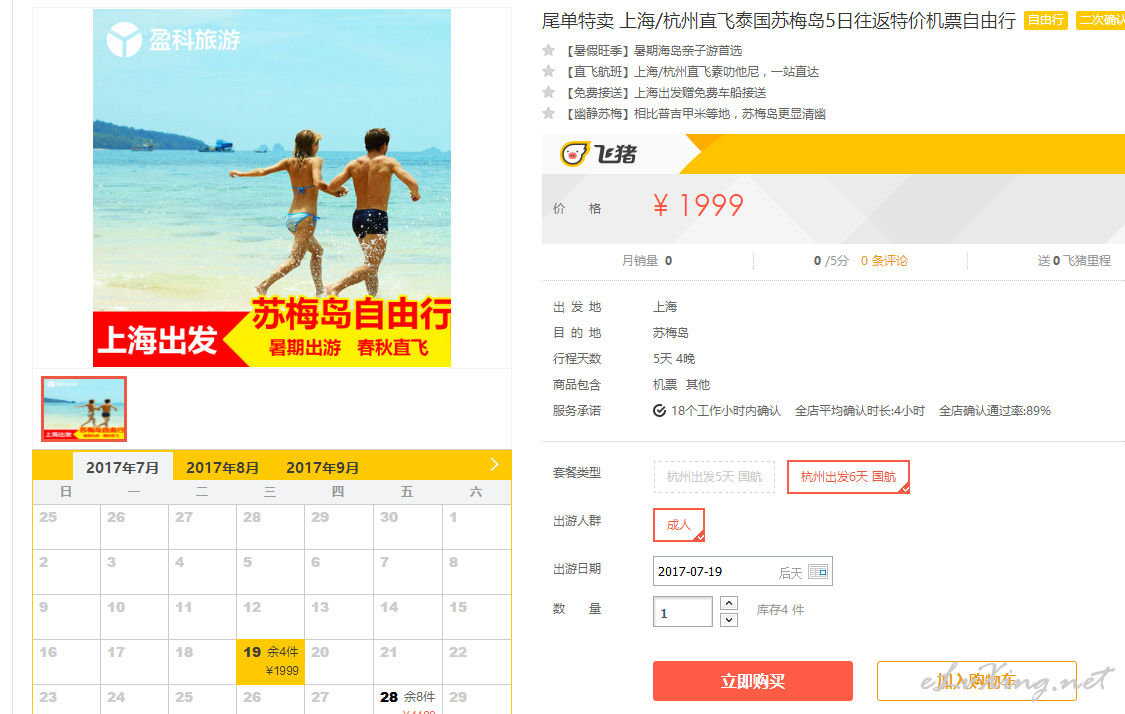Image resolution: width=1125 pixels, height=714 pixels.
Task: Switch calendar to 2017年8月 tab
Action: click(x=222, y=468)
